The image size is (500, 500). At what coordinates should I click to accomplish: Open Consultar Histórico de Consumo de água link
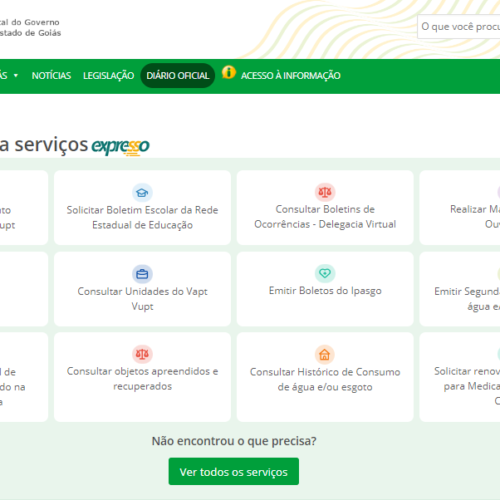click(x=325, y=377)
